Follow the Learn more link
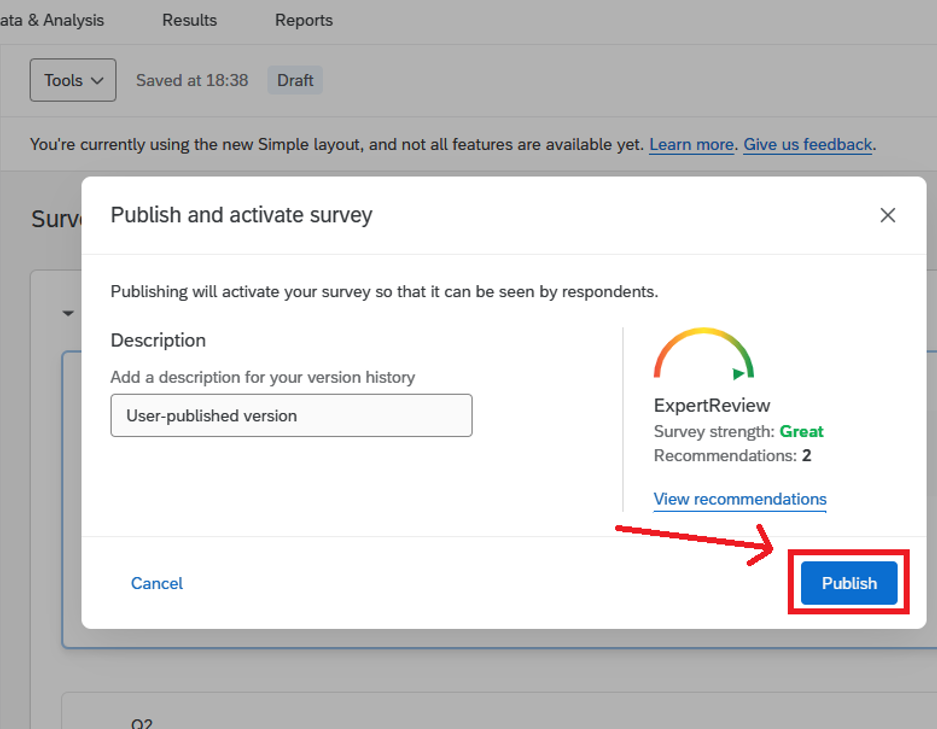937x729 pixels. [x=691, y=145]
